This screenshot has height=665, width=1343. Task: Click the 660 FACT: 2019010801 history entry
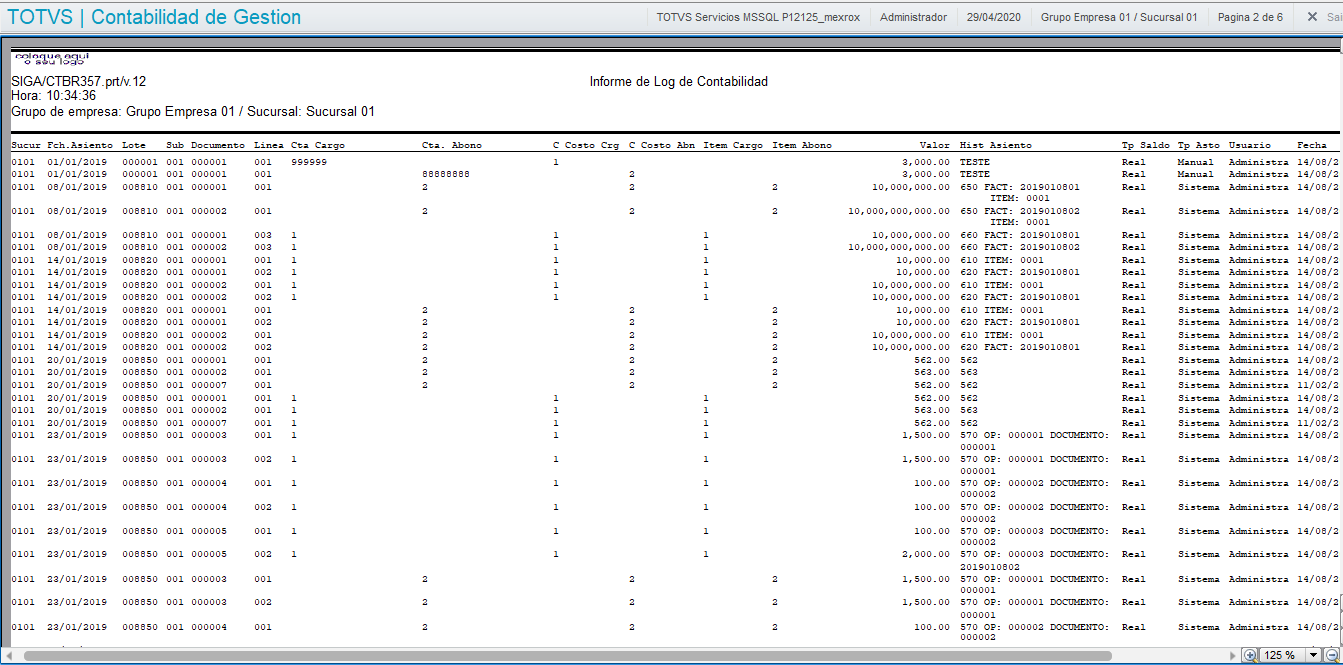pyautogui.click(x=1020, y=235)
